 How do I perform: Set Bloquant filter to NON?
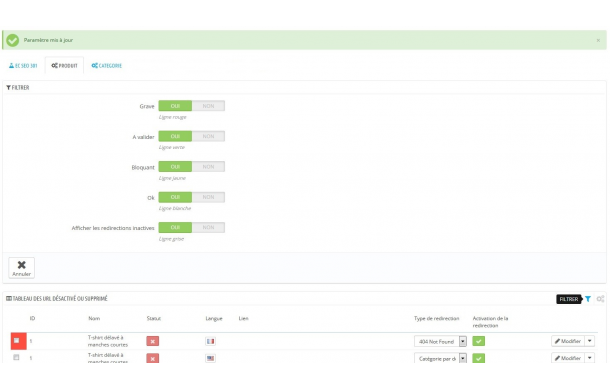point(208,167)
